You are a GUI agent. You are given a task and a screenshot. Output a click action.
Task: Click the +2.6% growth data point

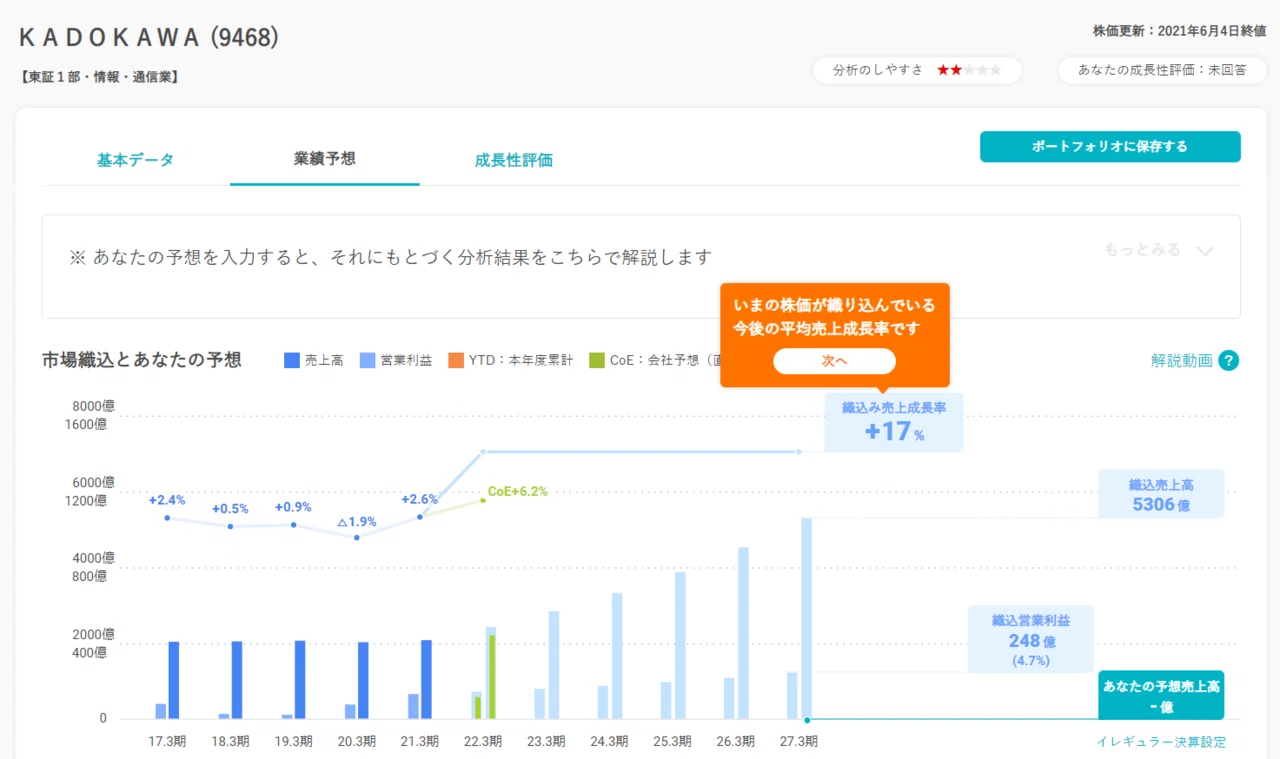(420, 516)
